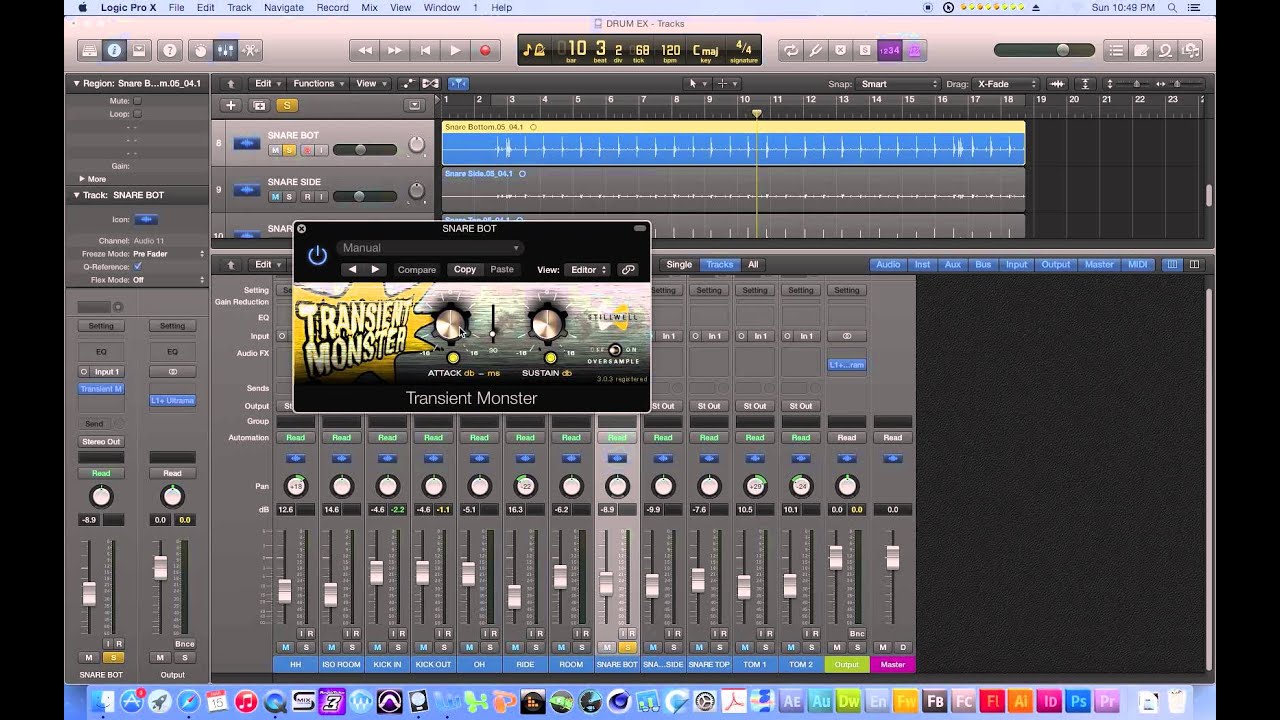Toggle Cycle mode button
Screen dimensions: 1280x720
click(x=791, y=50)
